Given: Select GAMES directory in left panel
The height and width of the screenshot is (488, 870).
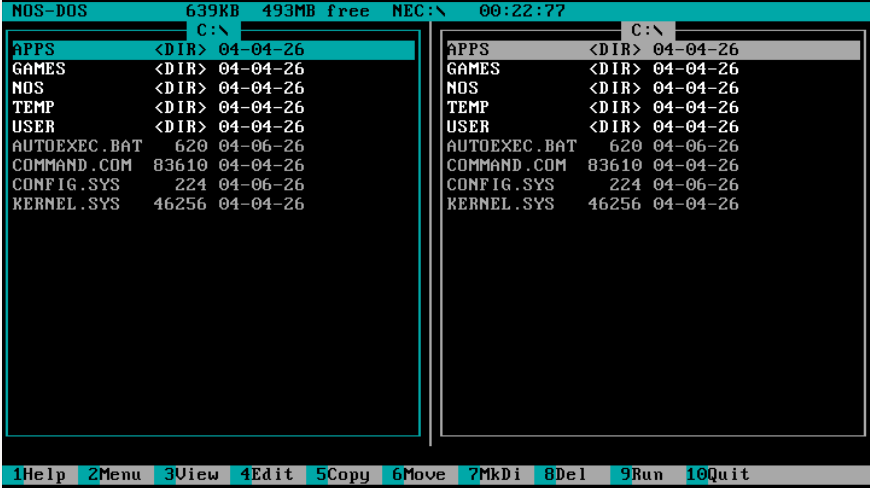Looking at the screenshot, I should pos(214,69).
